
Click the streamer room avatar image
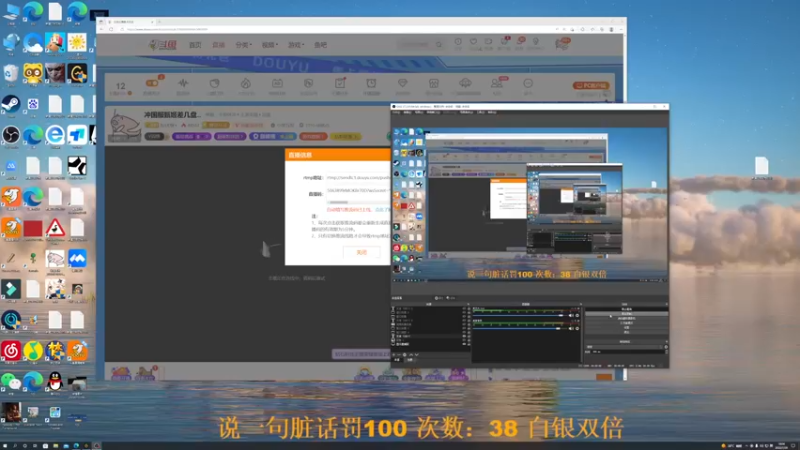click(124, 126)
